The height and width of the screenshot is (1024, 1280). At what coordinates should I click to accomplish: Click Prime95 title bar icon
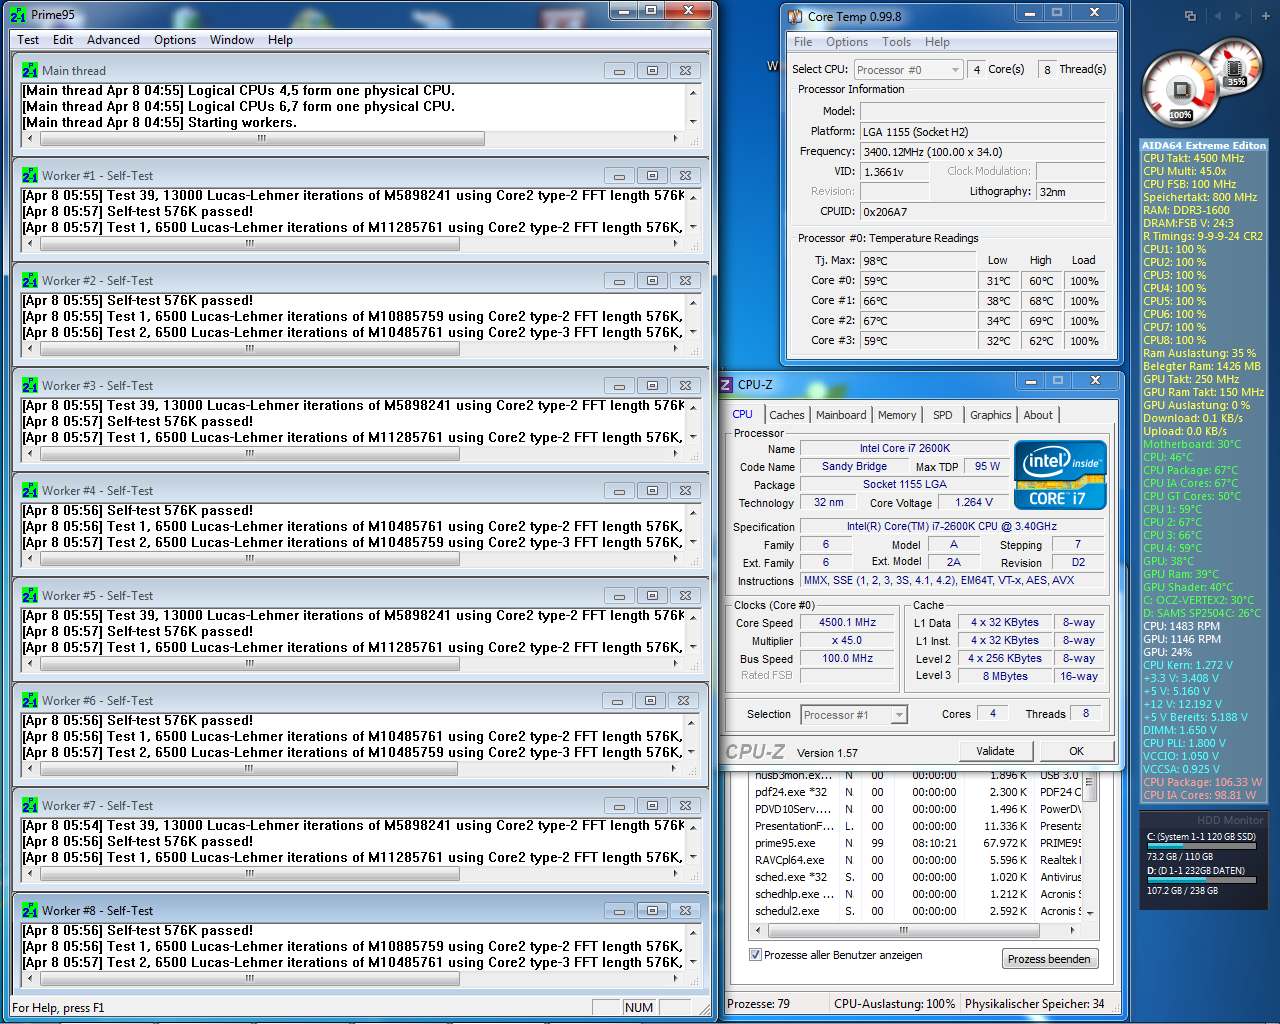click(x=18, y=15)
